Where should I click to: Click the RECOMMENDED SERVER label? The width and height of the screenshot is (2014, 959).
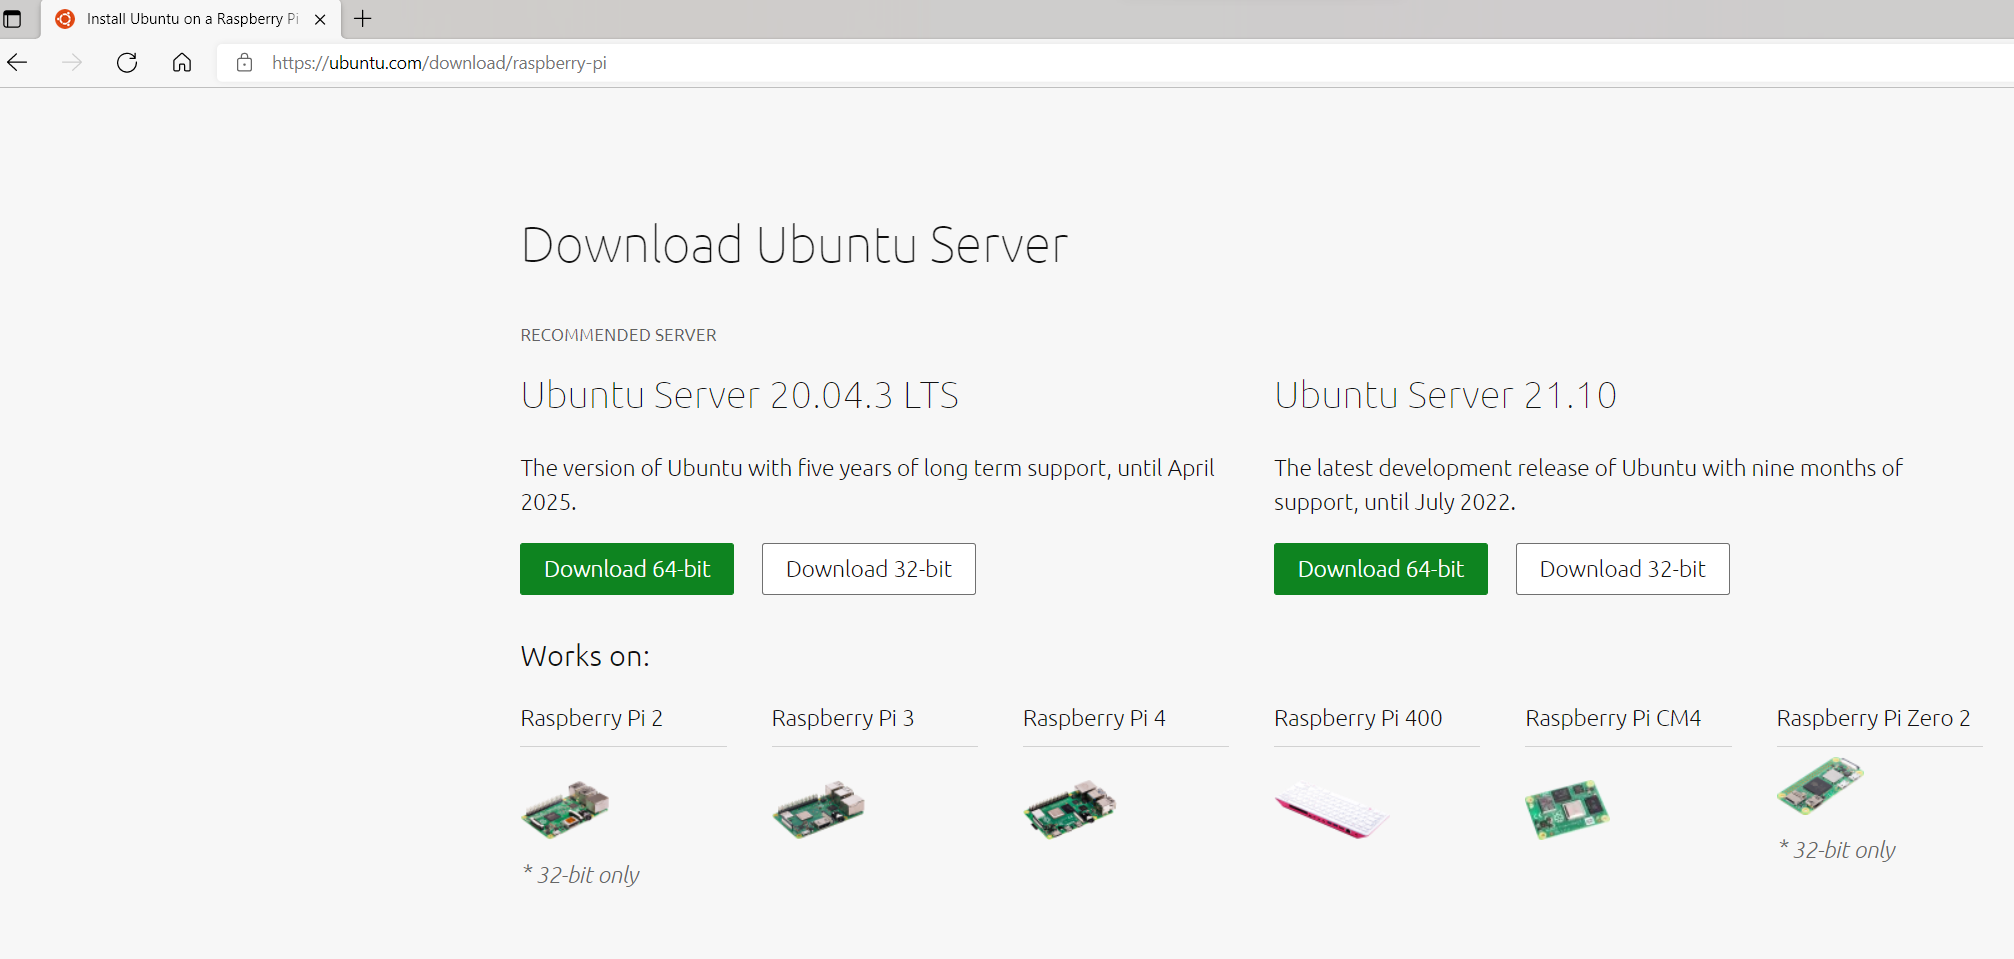click(x=619, y=335)
